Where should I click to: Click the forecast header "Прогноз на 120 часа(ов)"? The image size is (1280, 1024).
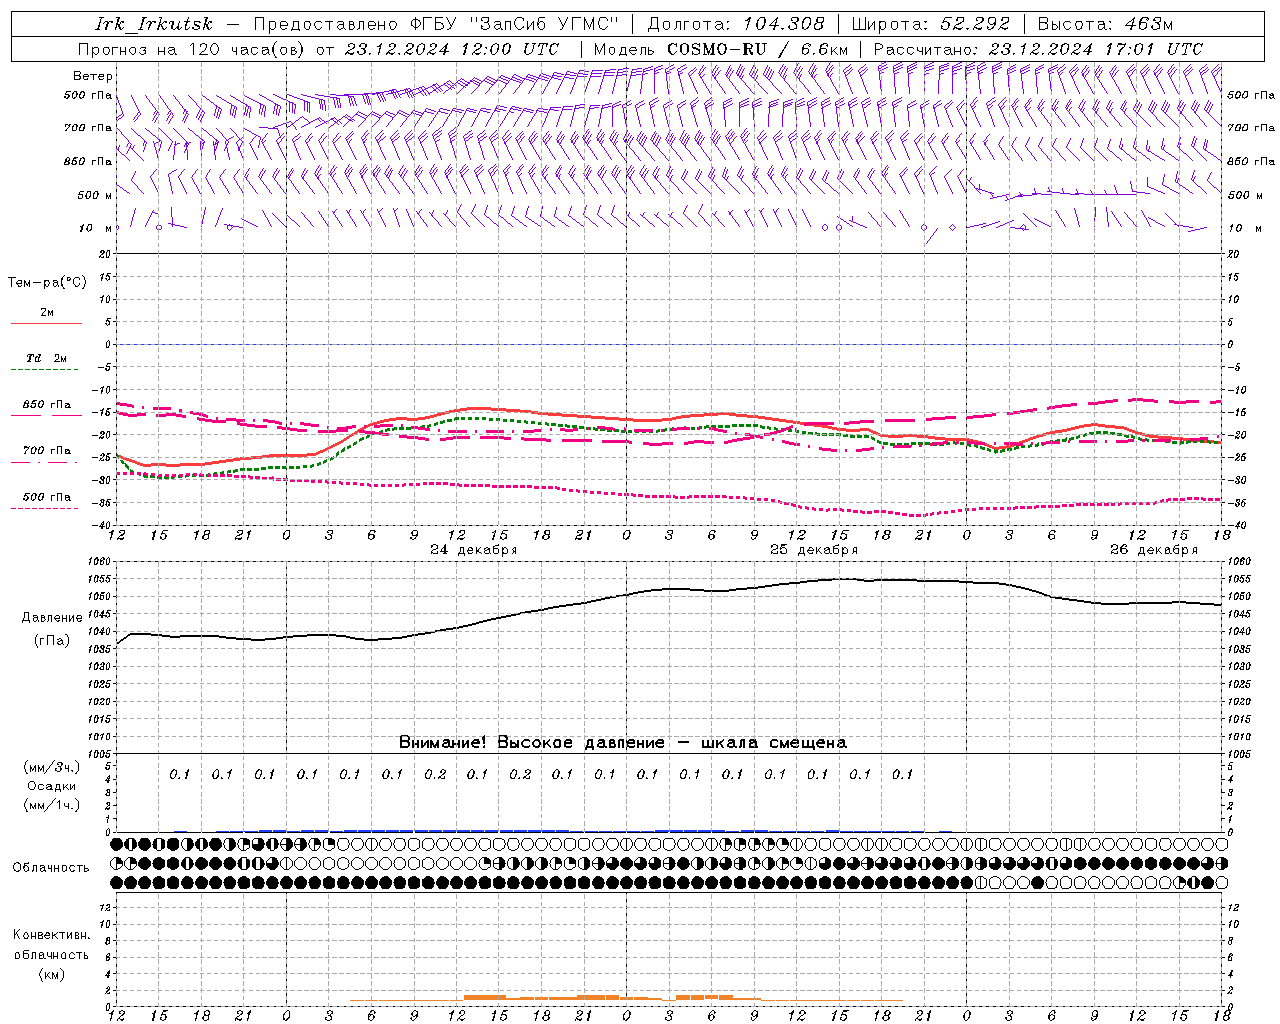pos(191,49)
